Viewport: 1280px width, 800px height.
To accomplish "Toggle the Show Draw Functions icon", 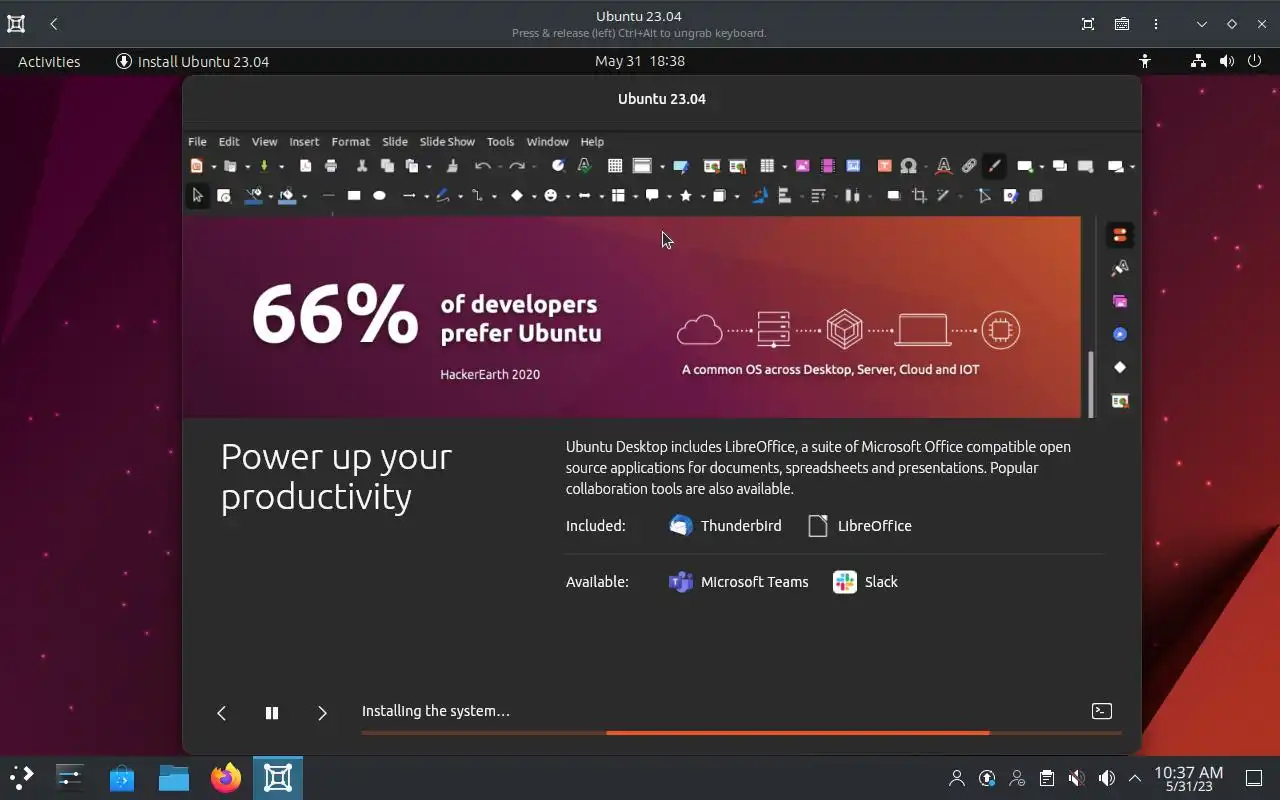I will 994,166.
